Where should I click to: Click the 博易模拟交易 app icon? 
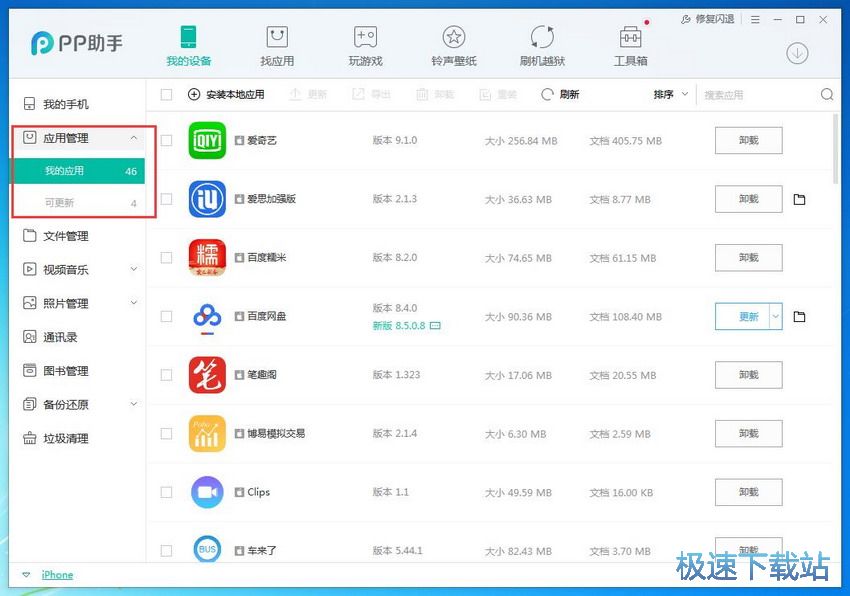[x=207, y=433]
